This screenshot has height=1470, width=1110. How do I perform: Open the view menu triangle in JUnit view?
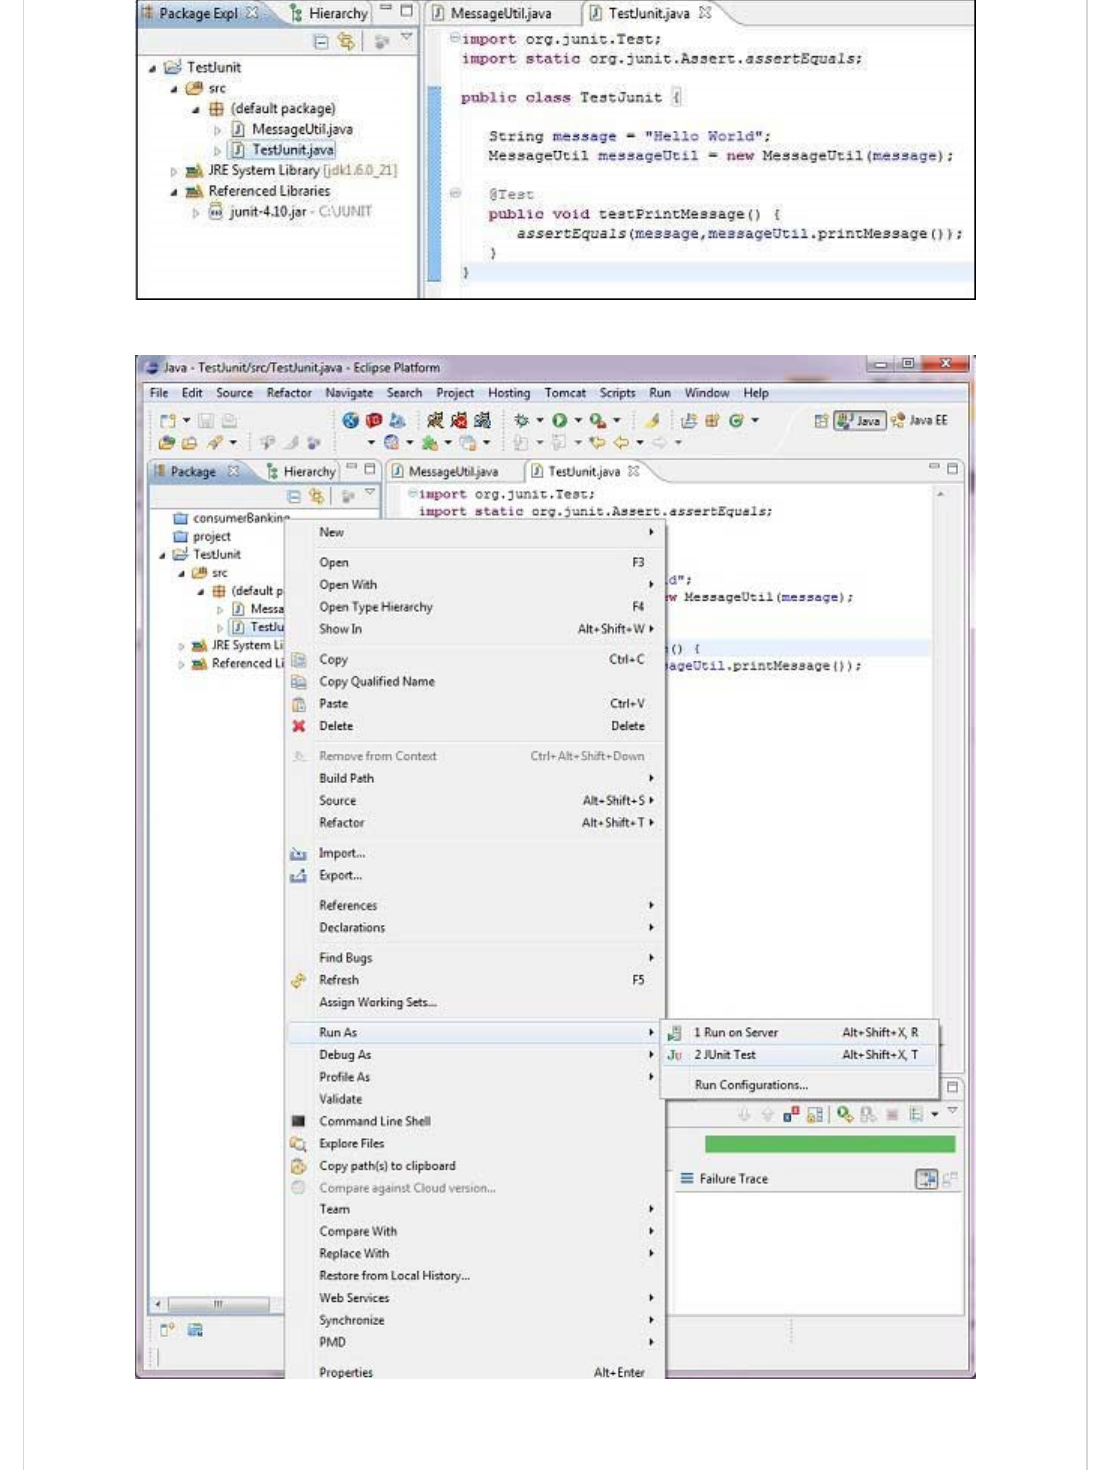(953, 1112)
